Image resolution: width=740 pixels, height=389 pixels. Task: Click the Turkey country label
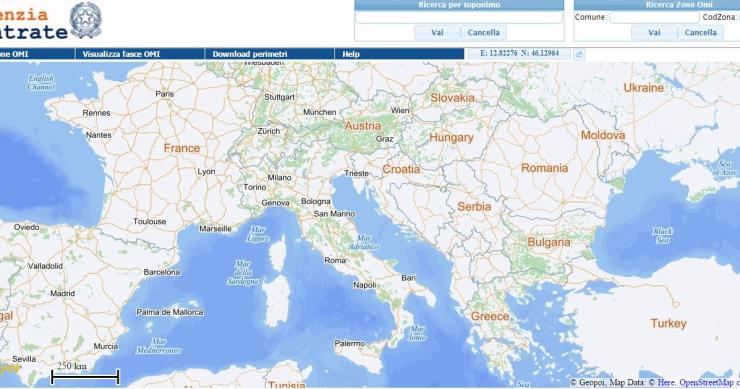668,323
